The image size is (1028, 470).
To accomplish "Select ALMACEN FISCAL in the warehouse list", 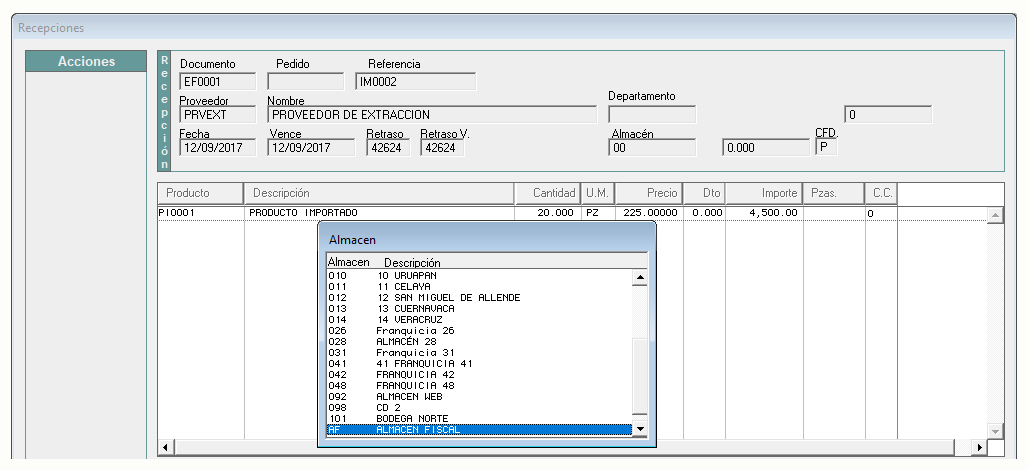I will (479, 430).
